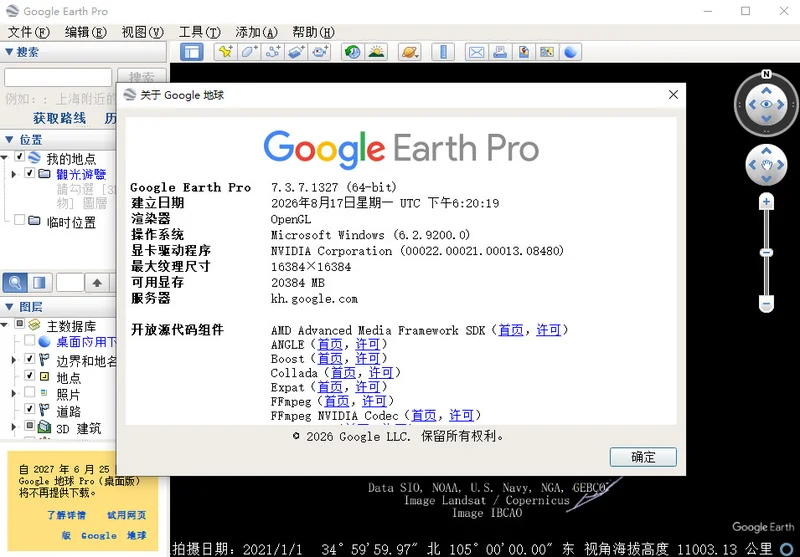Add a placemark with the pushpin icon

tap(225, 52)
